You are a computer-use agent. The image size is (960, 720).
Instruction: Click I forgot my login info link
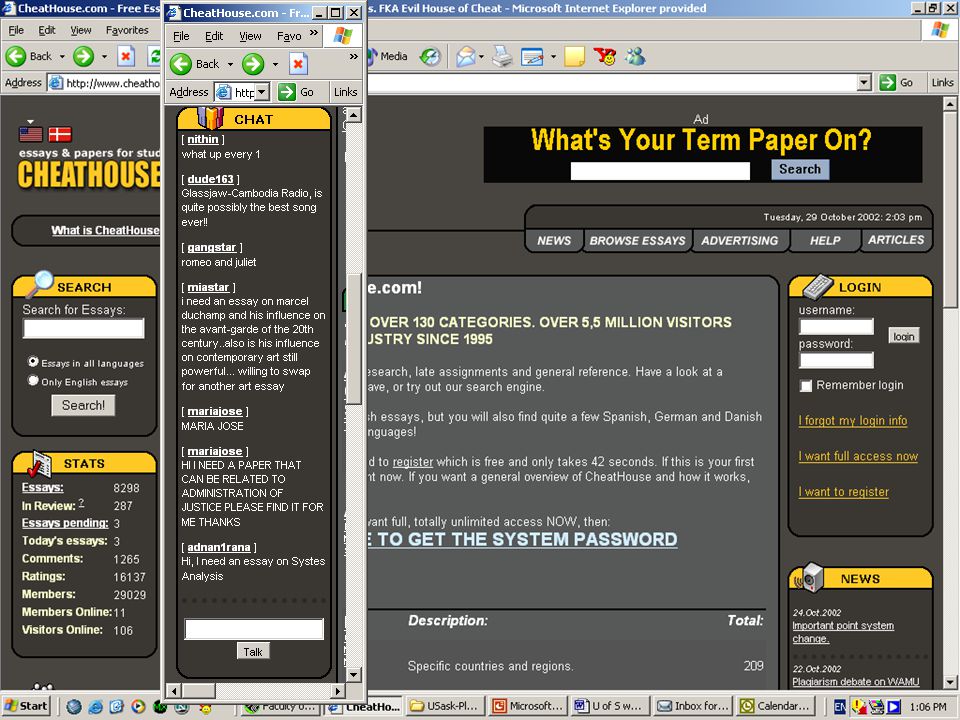(x=853, y=421)
